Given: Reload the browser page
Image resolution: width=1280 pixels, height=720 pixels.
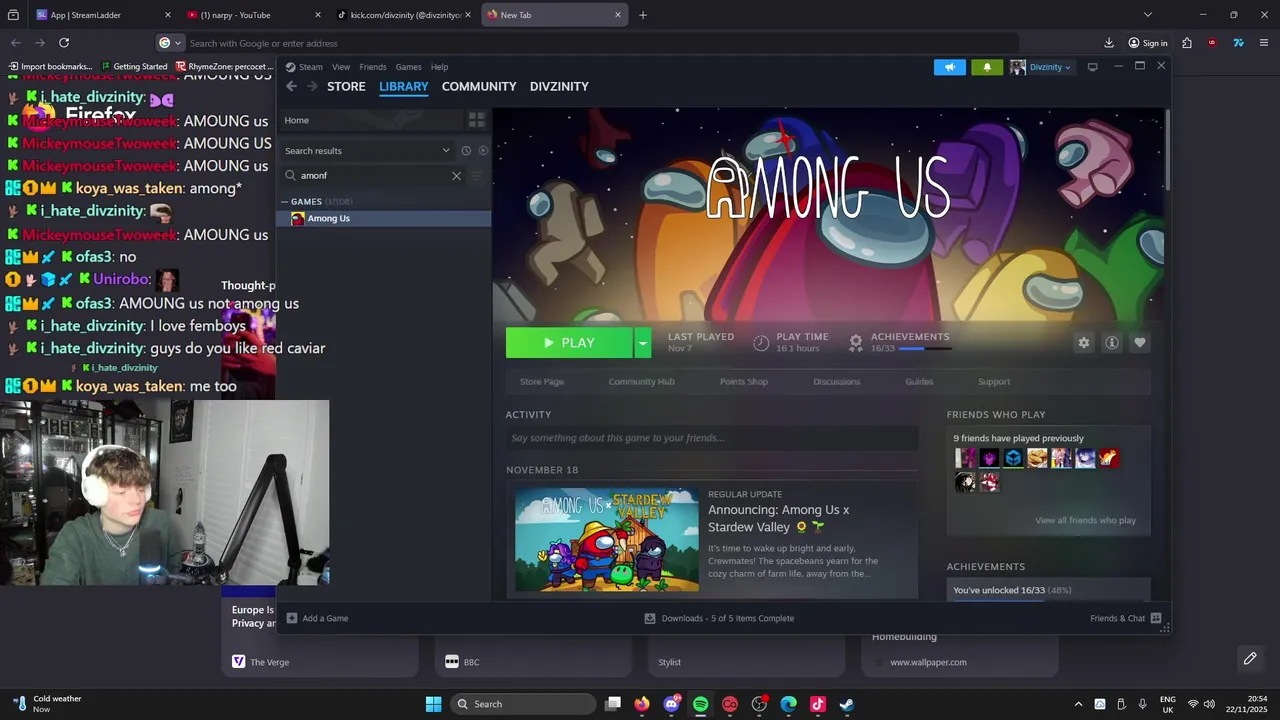Looking at the screenshot, I should pyautogui.click(x=64, y=43).
